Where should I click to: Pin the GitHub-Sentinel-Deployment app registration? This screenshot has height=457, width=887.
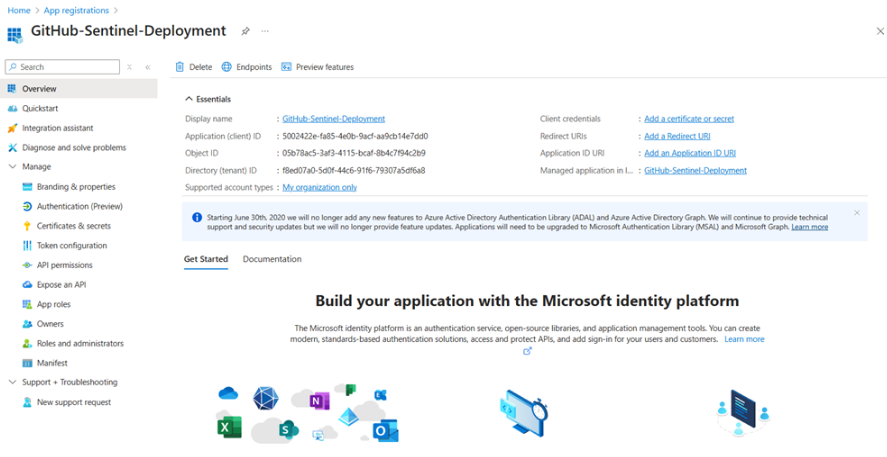coord(246,31)
